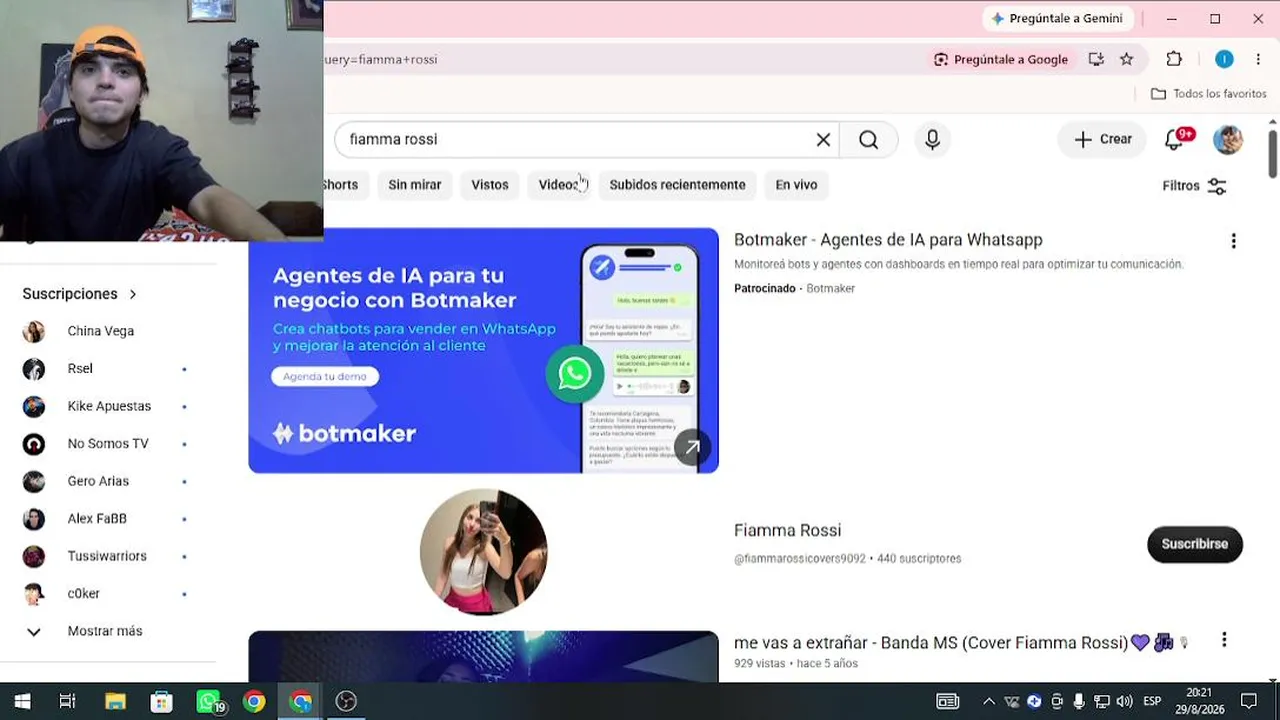Click the microphone icon in system tray
Screen dimensions: 1280x720
[x=1079, y=701]
